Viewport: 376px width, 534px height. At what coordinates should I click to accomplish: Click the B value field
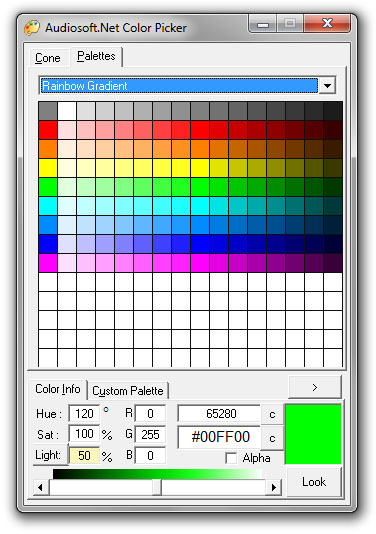tap(150, 455)
